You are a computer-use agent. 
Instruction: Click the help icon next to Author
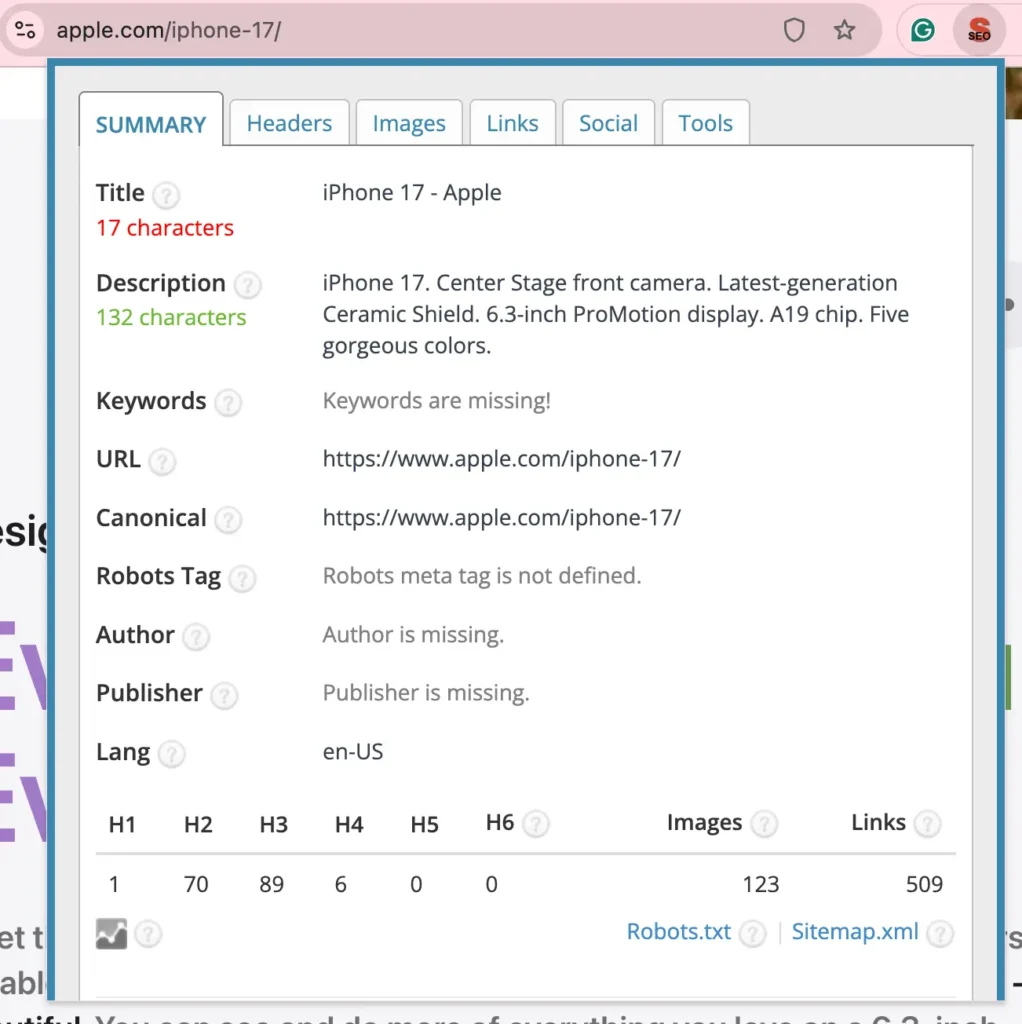pos(196,637)
